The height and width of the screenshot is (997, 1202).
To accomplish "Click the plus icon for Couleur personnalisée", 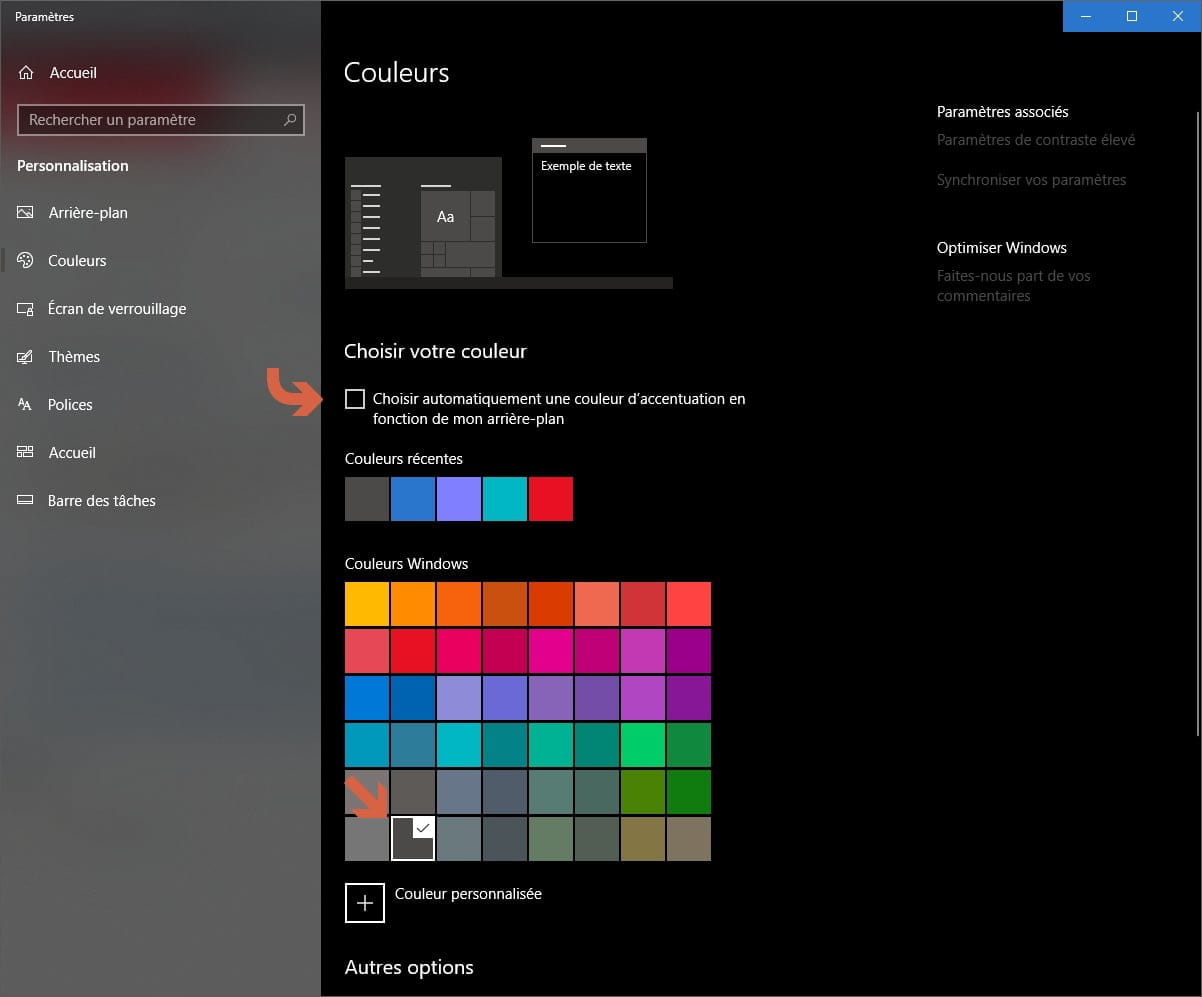I will point(365,902).
